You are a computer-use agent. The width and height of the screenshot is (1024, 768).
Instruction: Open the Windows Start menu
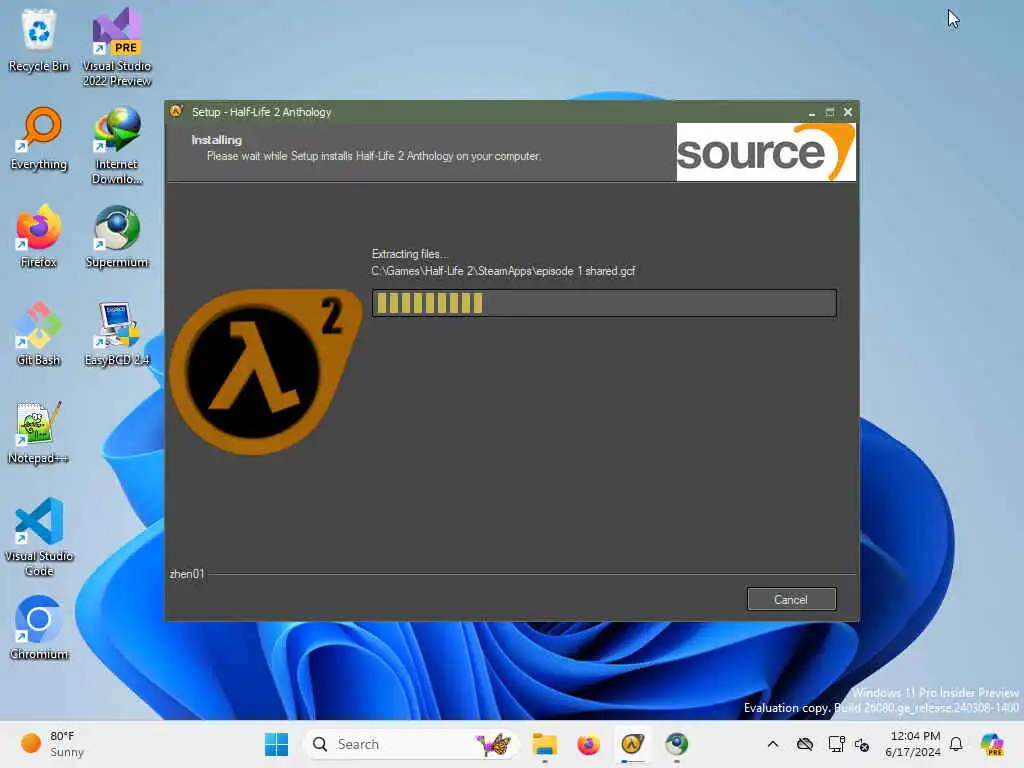[x=276, y=744]
